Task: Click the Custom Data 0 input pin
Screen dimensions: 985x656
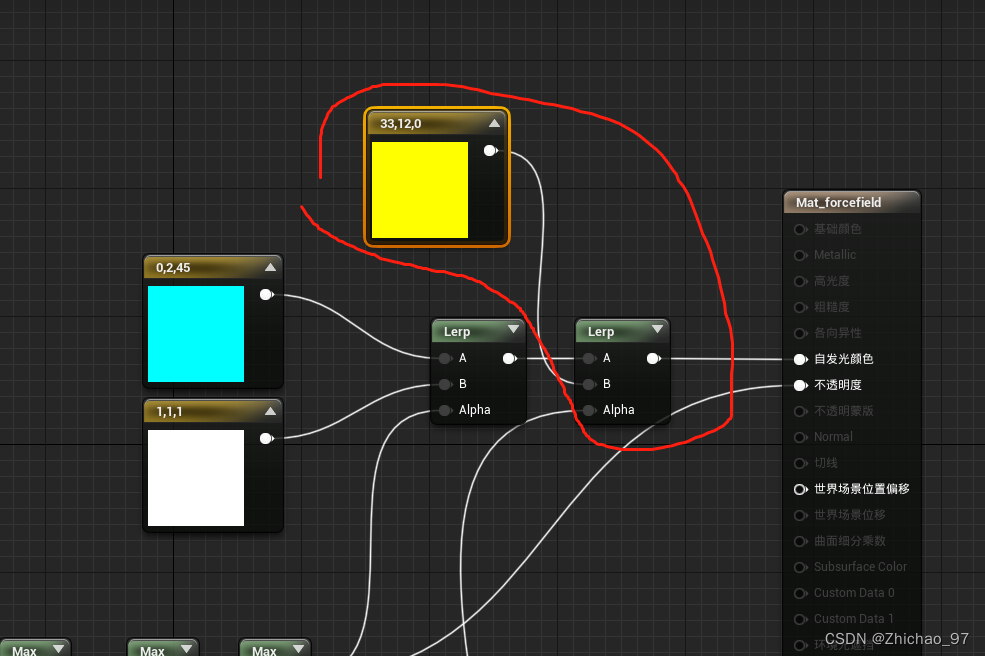Action: click(800, 593)
